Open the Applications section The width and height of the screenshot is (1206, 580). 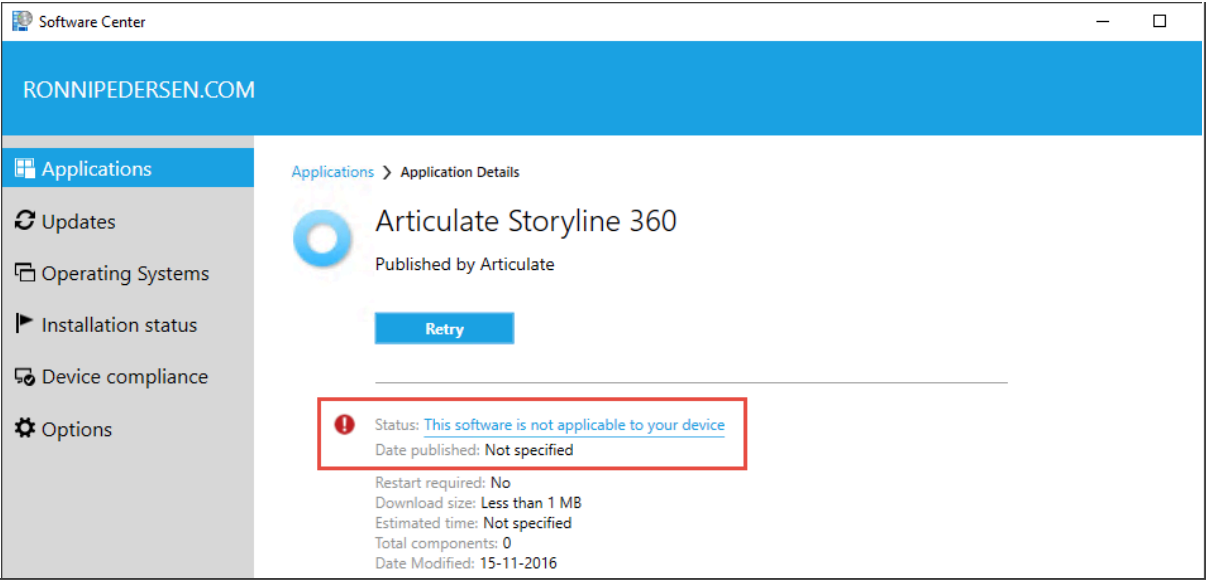(128, 169)
